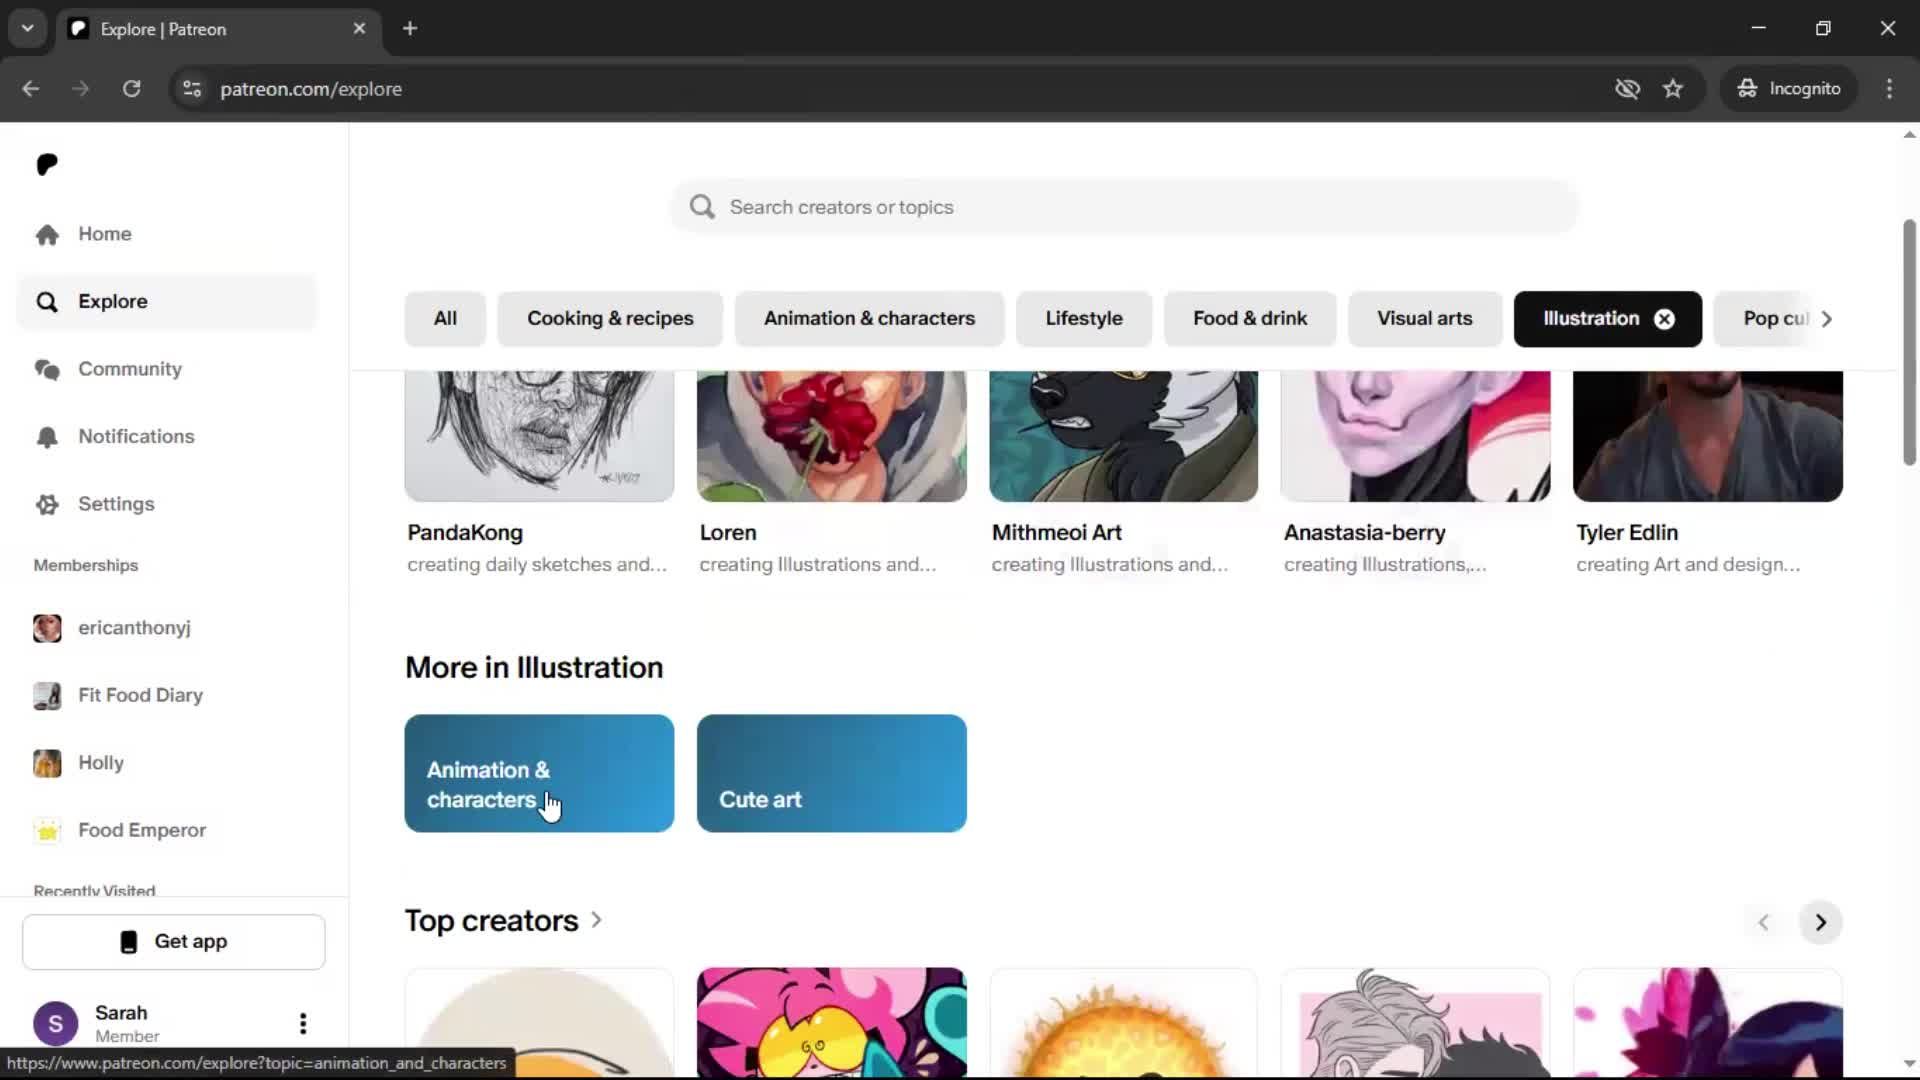Viewport: 1920px width, 1080px height.
Task: Focus the Search creators or topics field
Action: click(x=1124, y=207)
